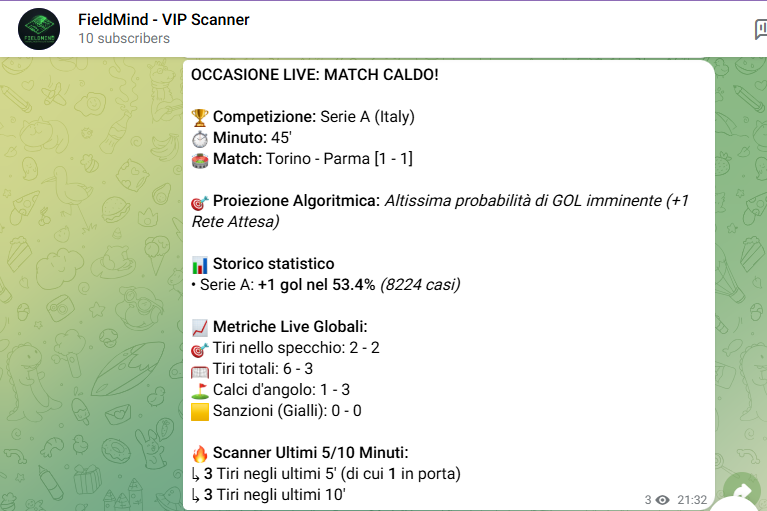Open the FieldMind channel avatar

pos(39,29)
